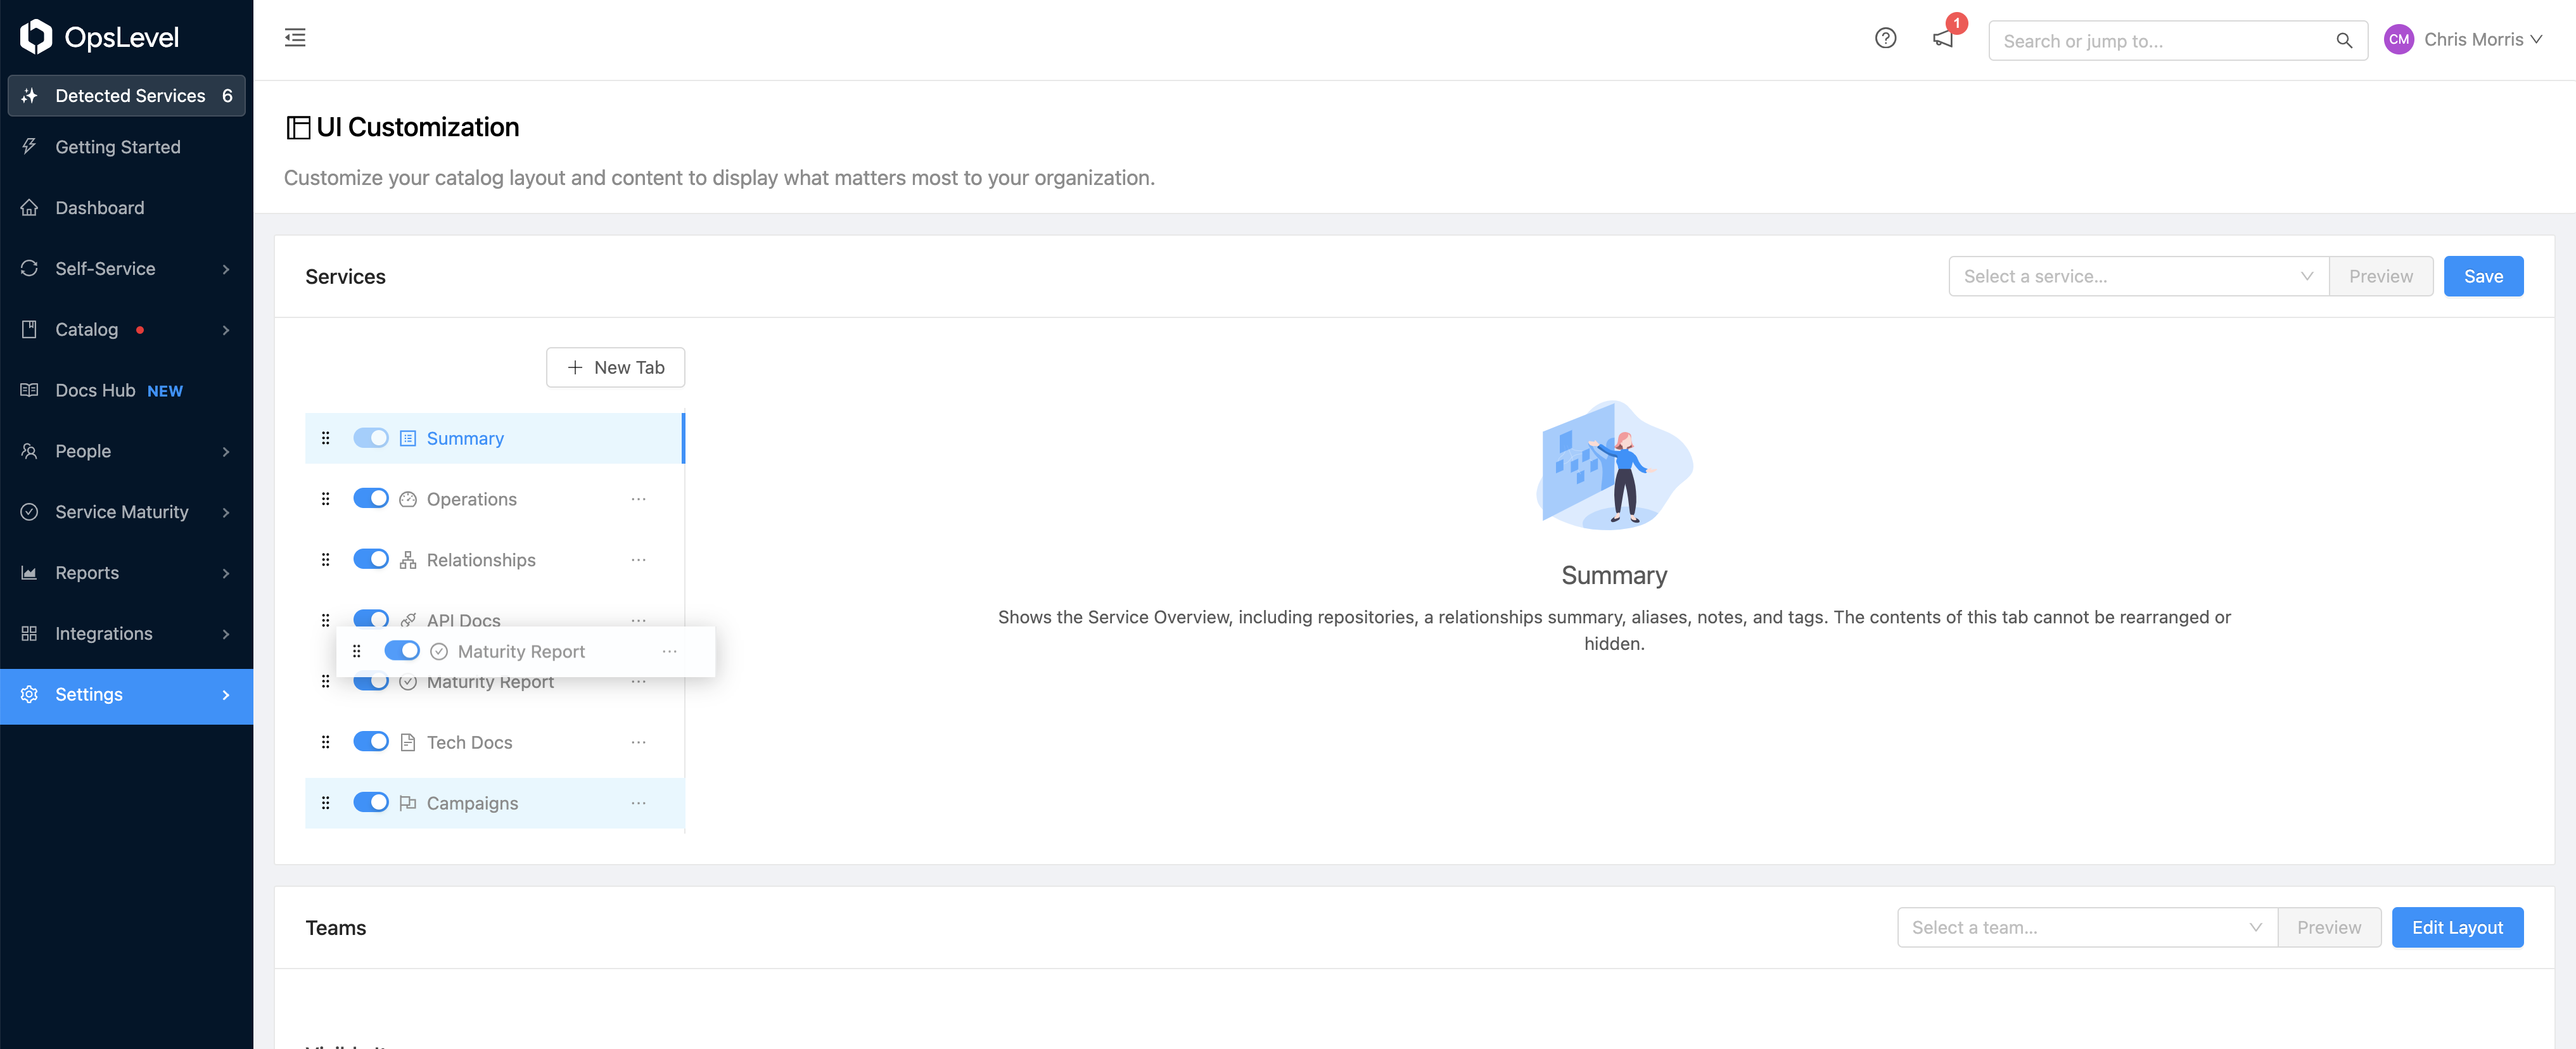This screenshot has width=2576, height=1049.
Task: Open more options for Relationships tab
Action: coord(638,560)
